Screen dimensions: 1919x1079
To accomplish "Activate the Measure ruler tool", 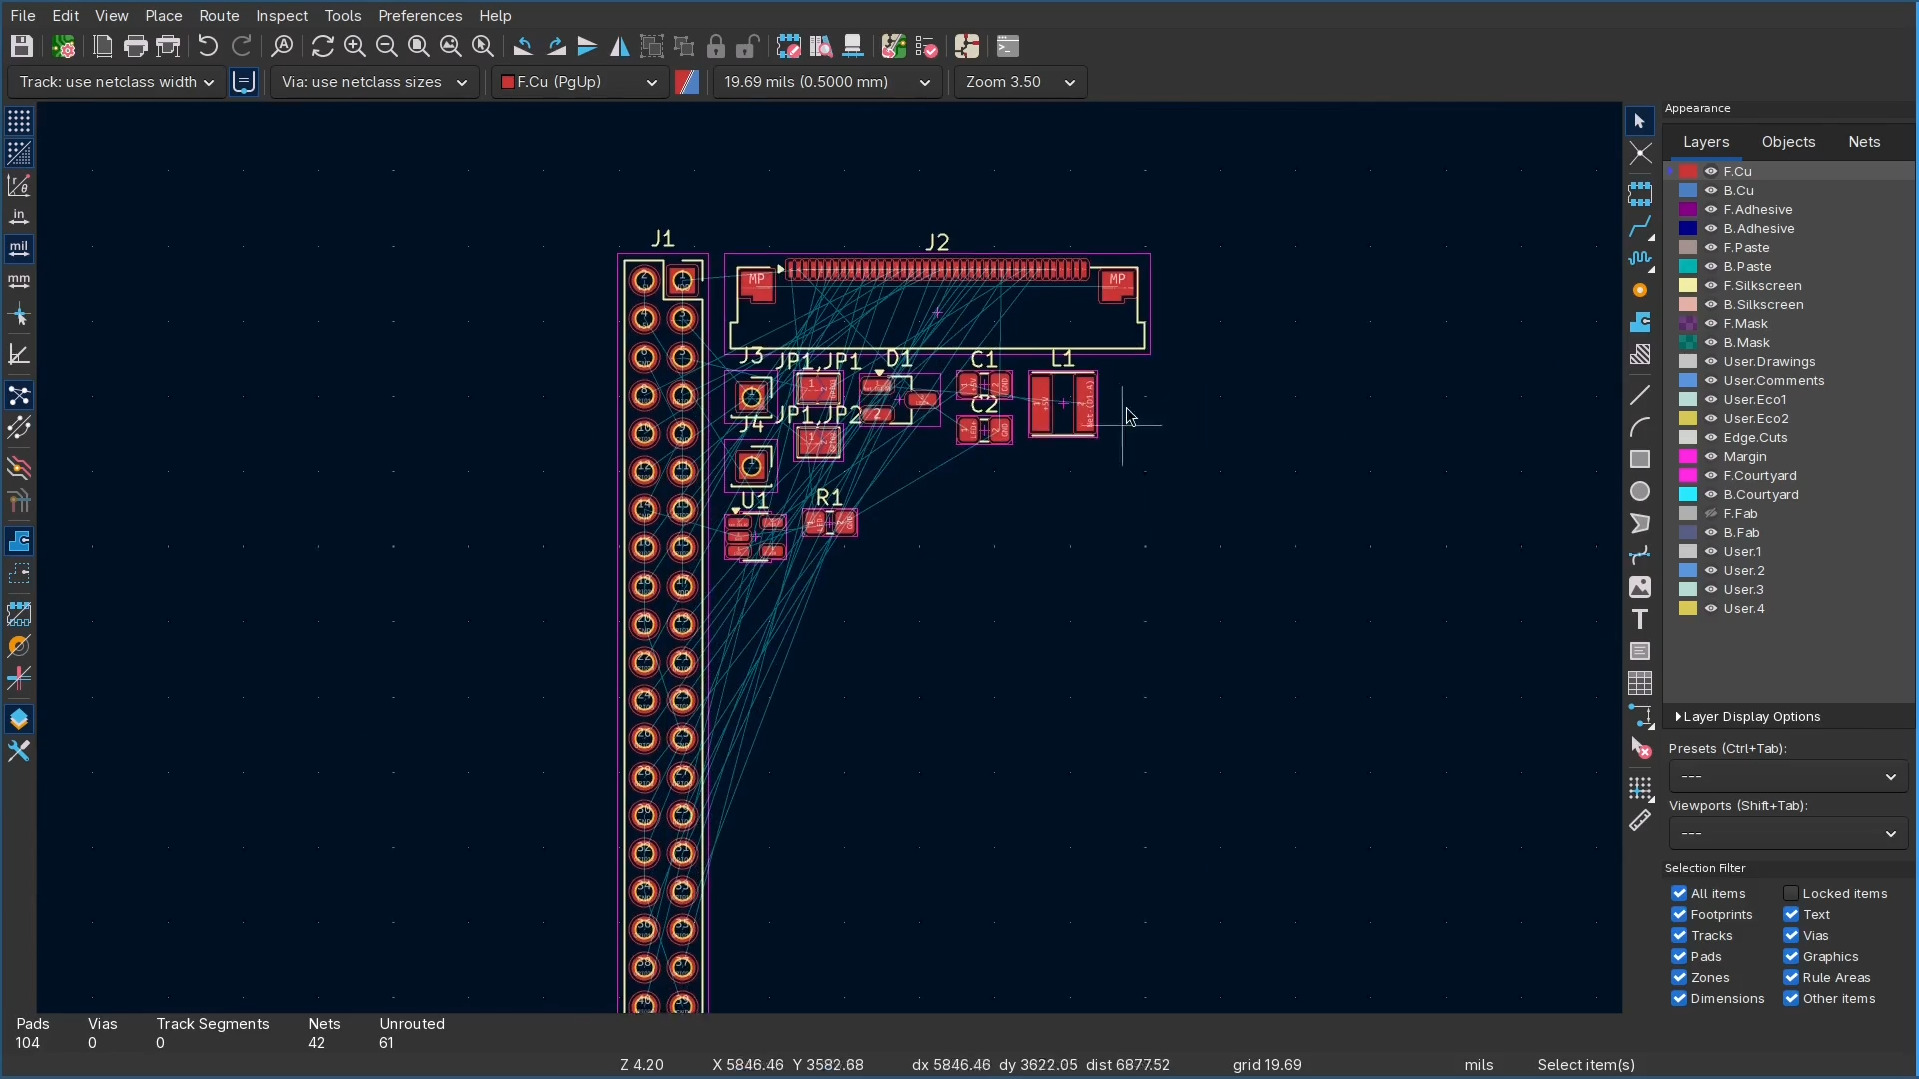I will point(1640,821).
